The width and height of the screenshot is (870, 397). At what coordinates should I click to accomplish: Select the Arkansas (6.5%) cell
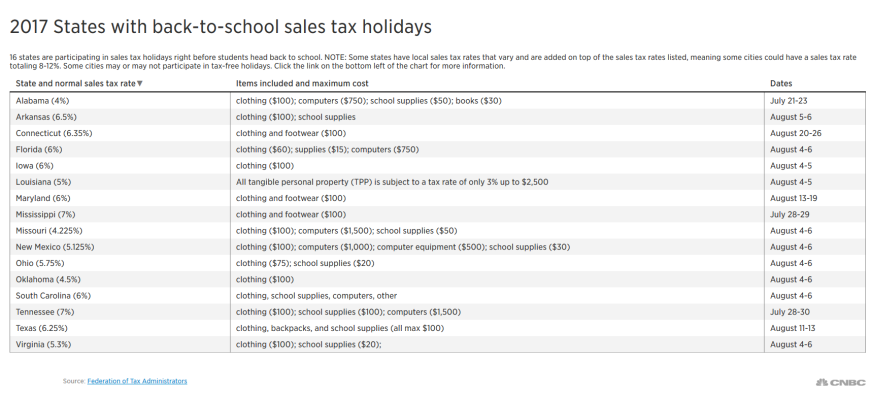[120, 117]
